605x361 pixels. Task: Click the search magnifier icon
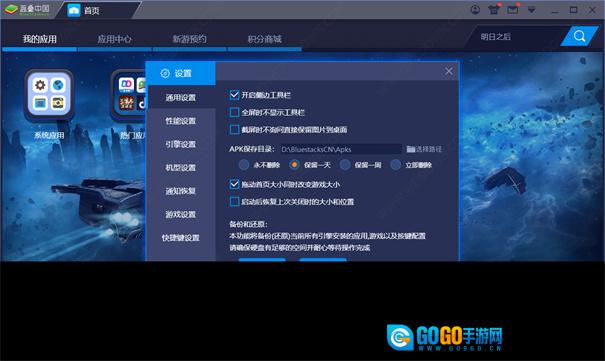[579, 36]
